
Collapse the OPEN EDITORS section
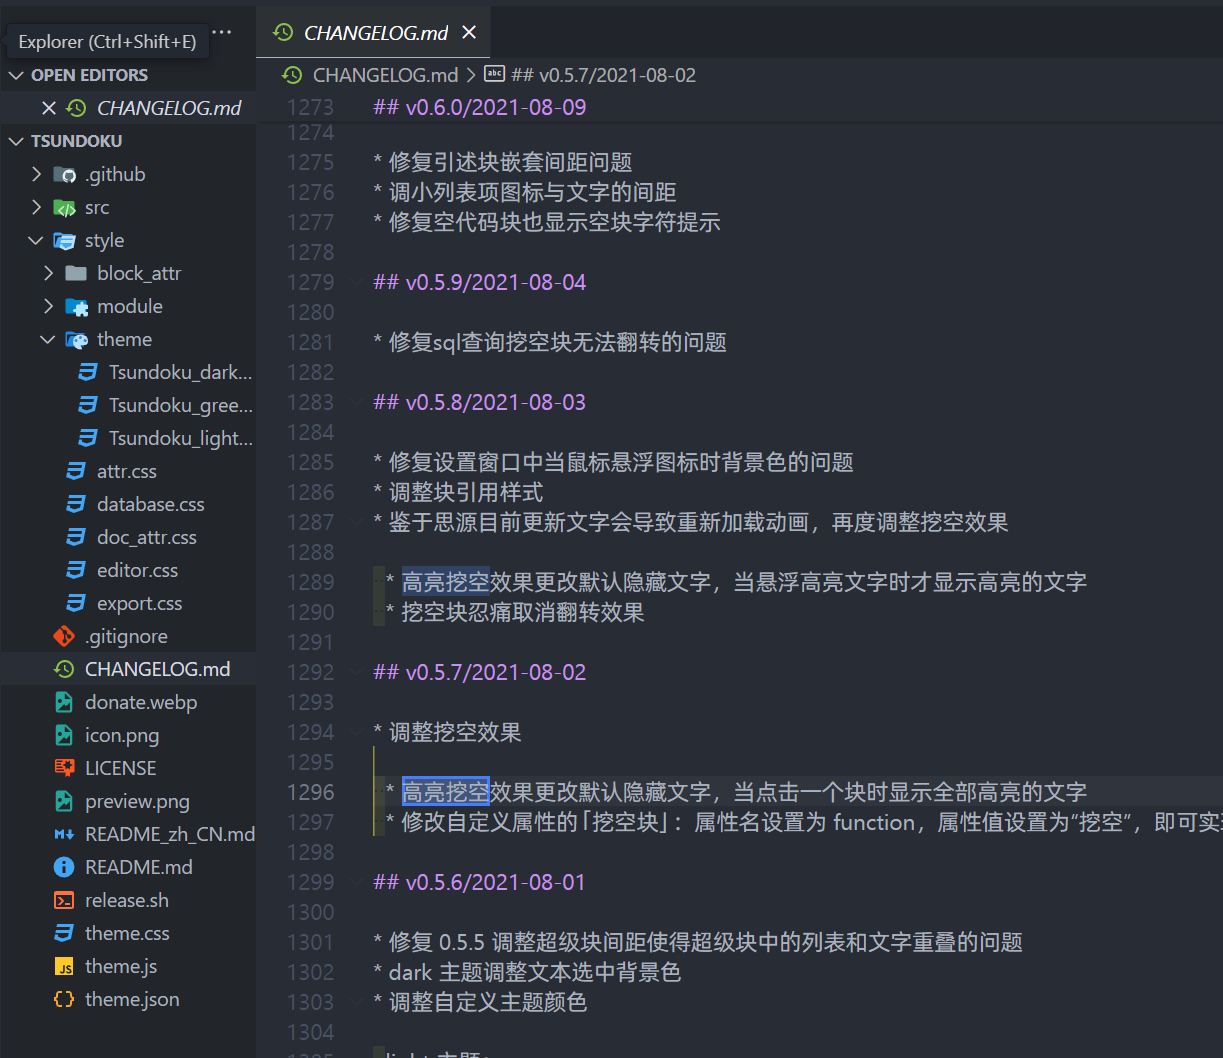16,75
